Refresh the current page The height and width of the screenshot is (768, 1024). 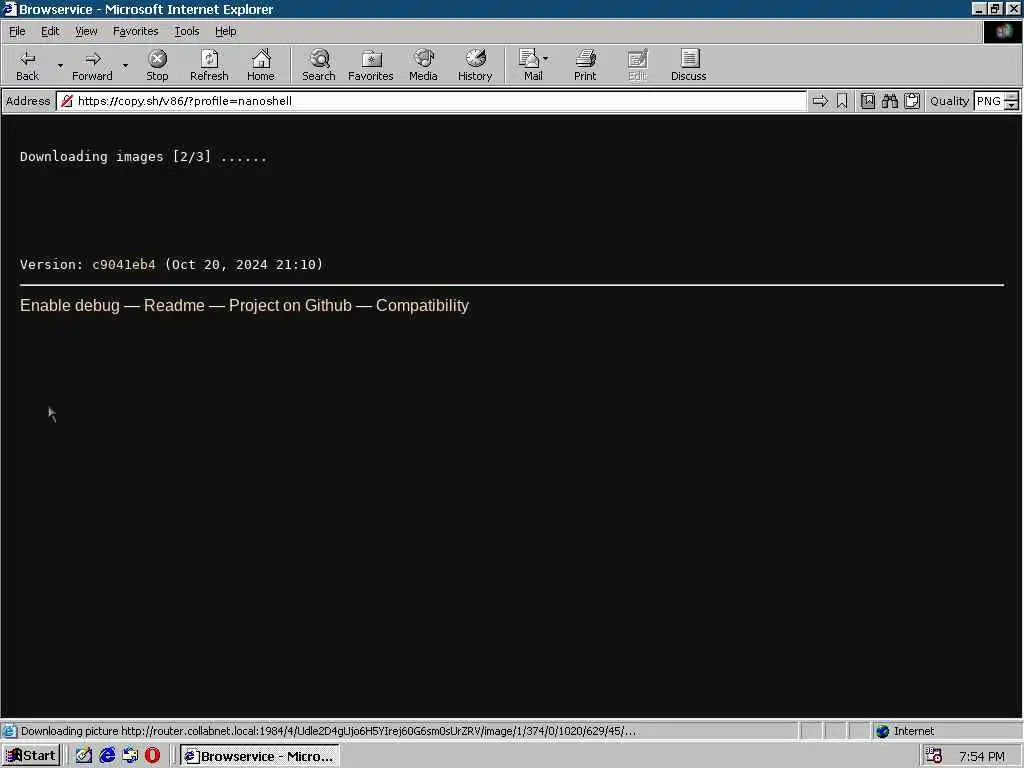(209, 65)
